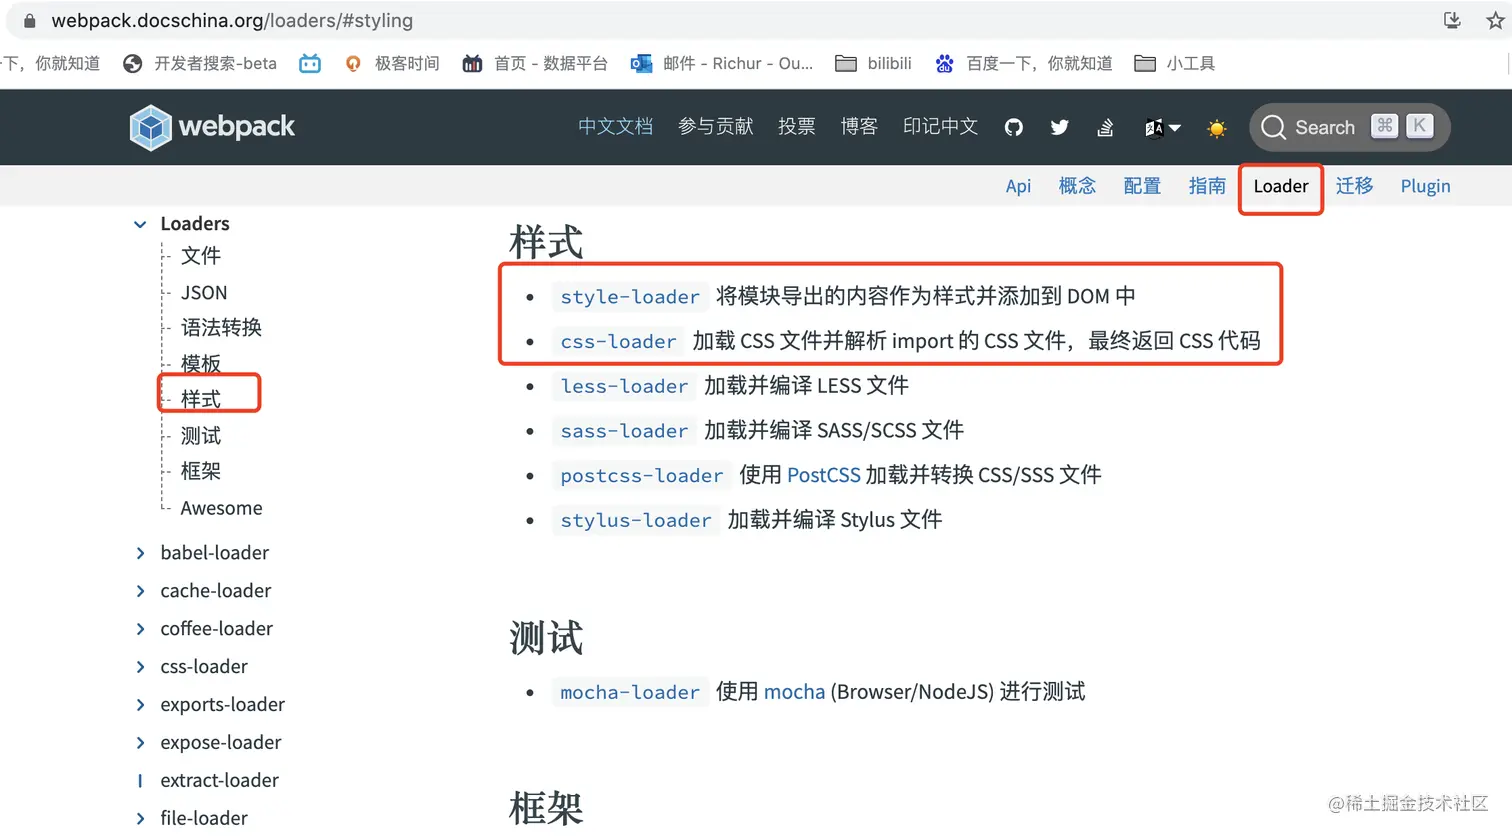This screenshot has width=1512, height=837.
Task: Expand the babel-loader sidebar item
Action: coord(140,553)
